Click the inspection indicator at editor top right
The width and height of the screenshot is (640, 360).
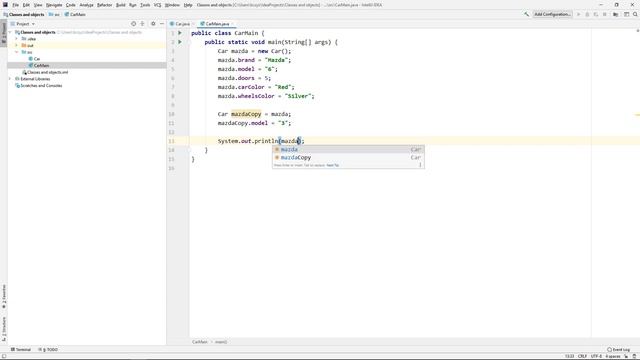(x=638, y=31)
